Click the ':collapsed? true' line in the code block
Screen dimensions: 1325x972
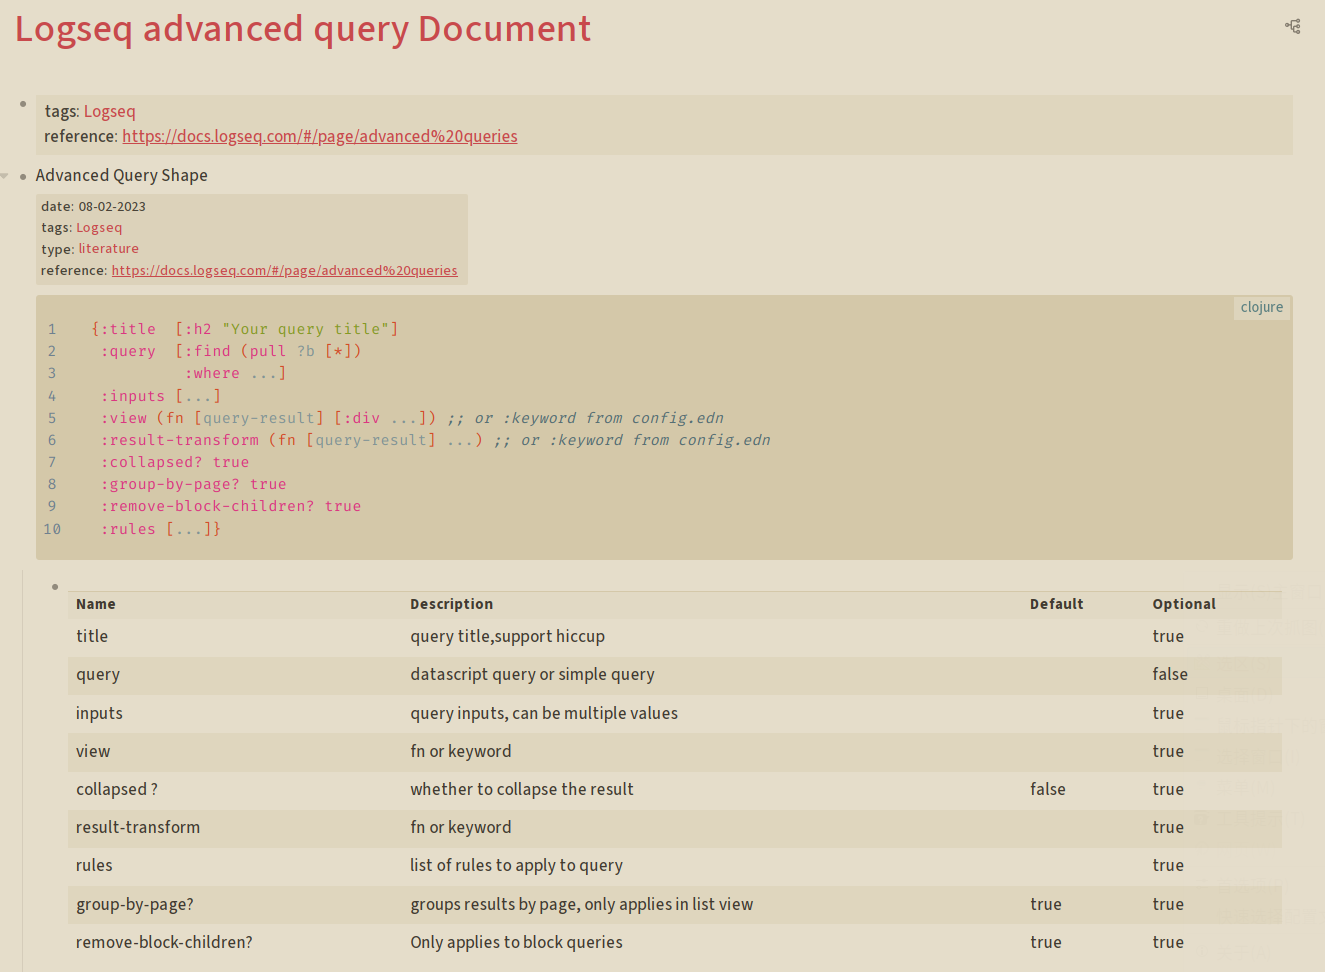pos(173,461)
